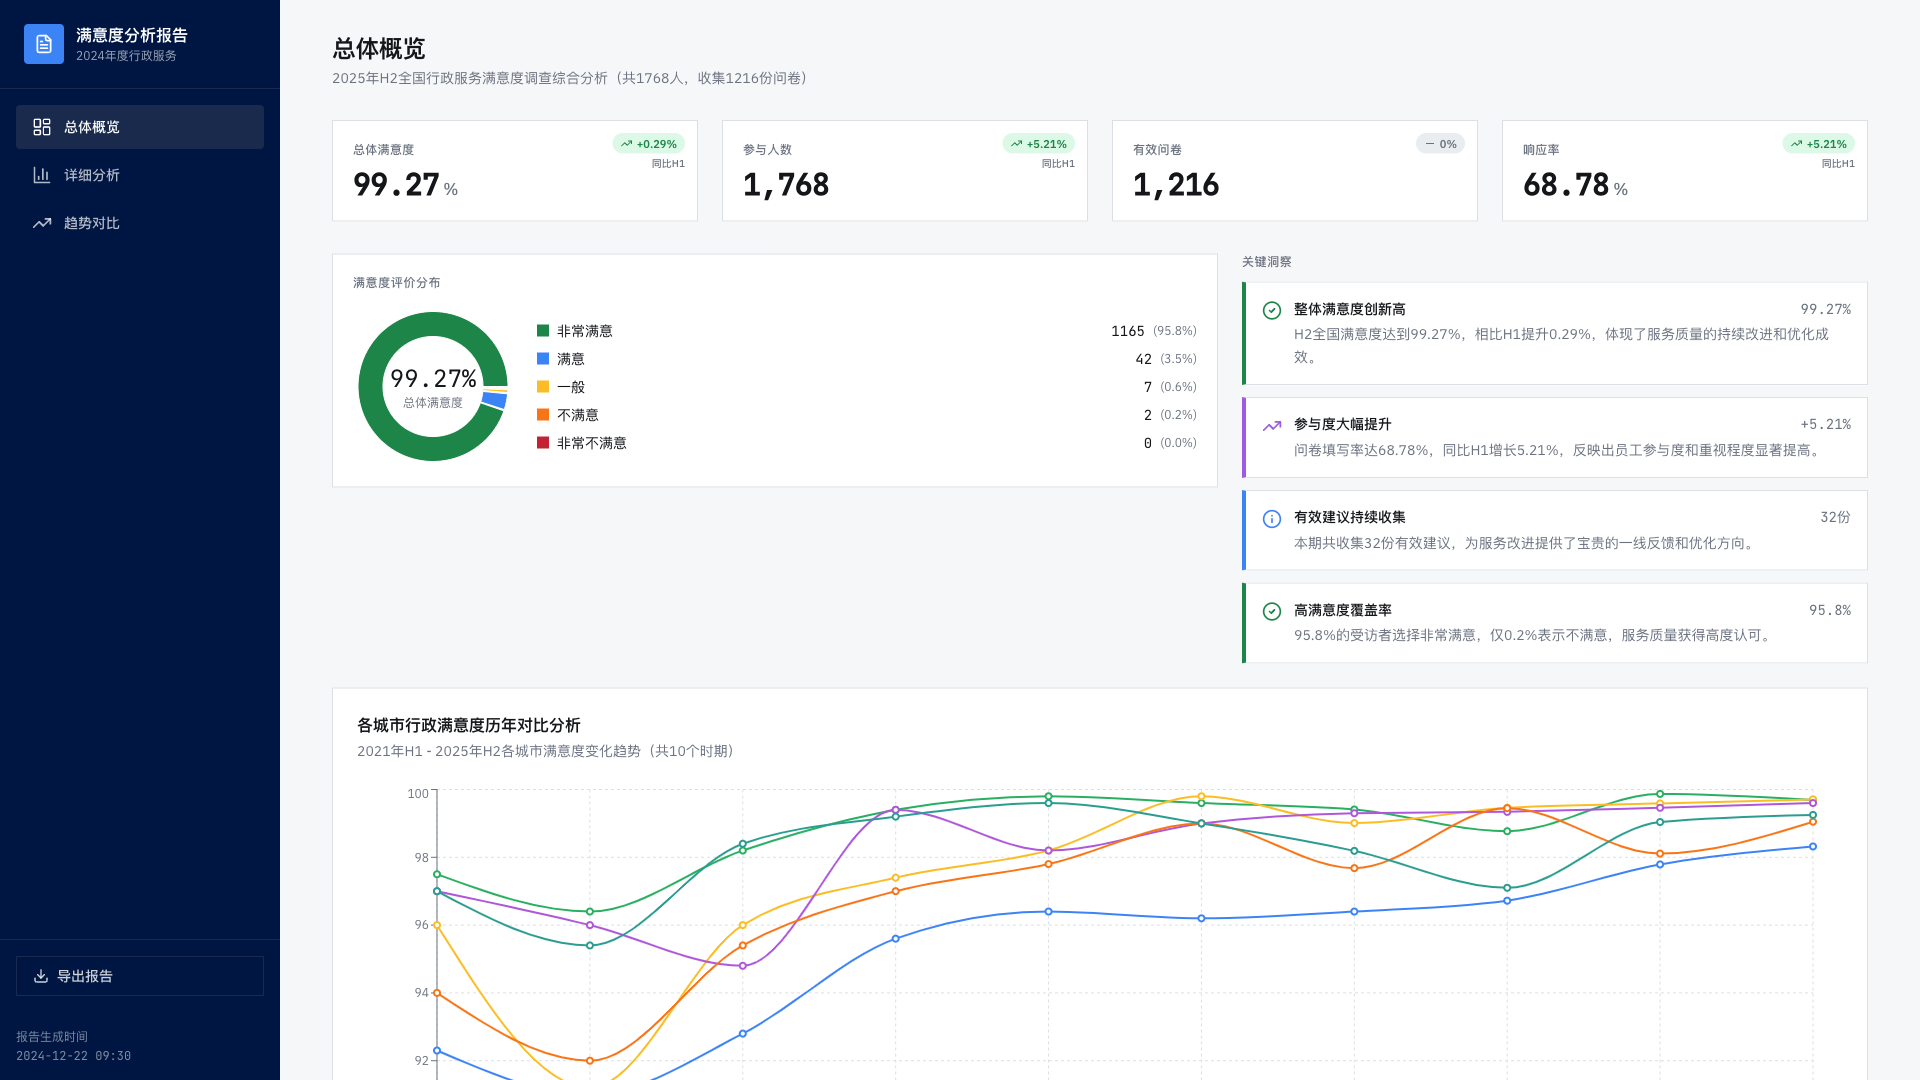Click green check icon beside 整体满意度创新高

click(x=1272, y=311)
